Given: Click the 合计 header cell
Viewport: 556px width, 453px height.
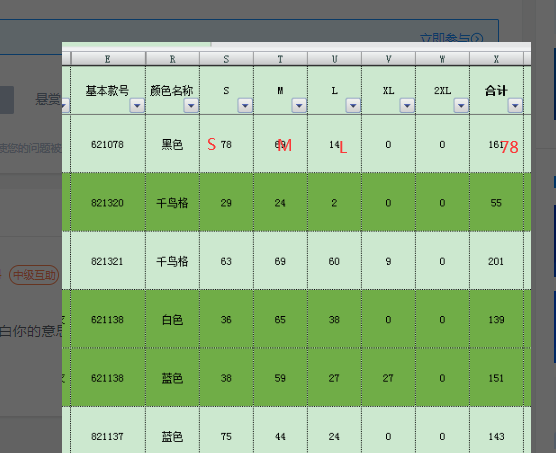Looking at the screenshot, I should 496,90.
